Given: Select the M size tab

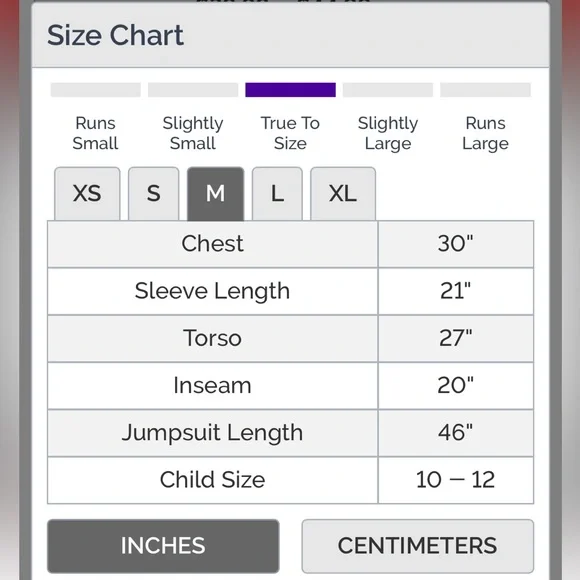Looking at the screenshot, I should click(x=215, y=194).
